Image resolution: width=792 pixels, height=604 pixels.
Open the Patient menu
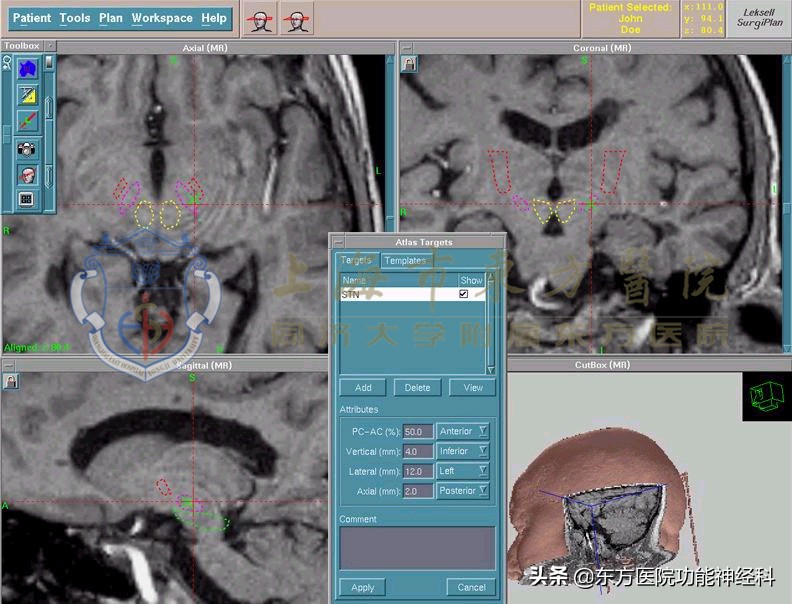coord(32,18)
